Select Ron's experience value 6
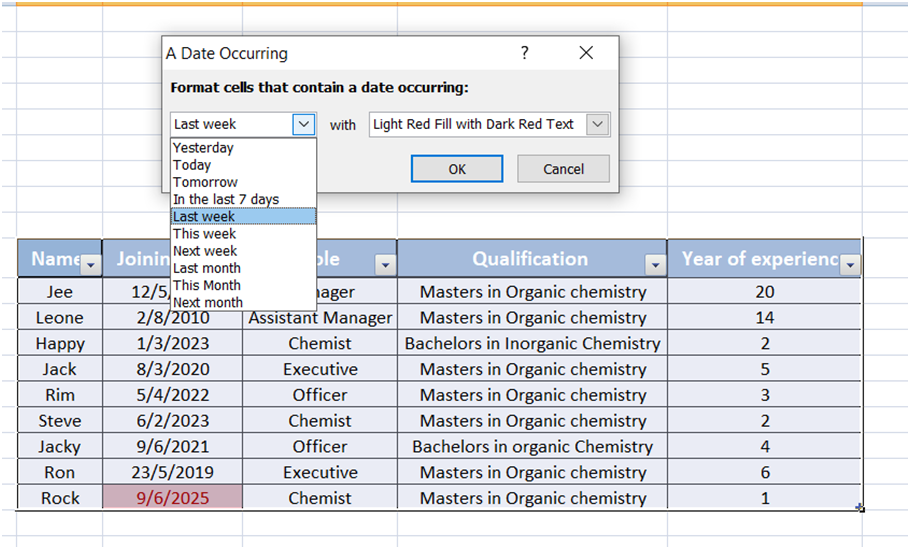This screenshot has height=549, width=910. 764,472
